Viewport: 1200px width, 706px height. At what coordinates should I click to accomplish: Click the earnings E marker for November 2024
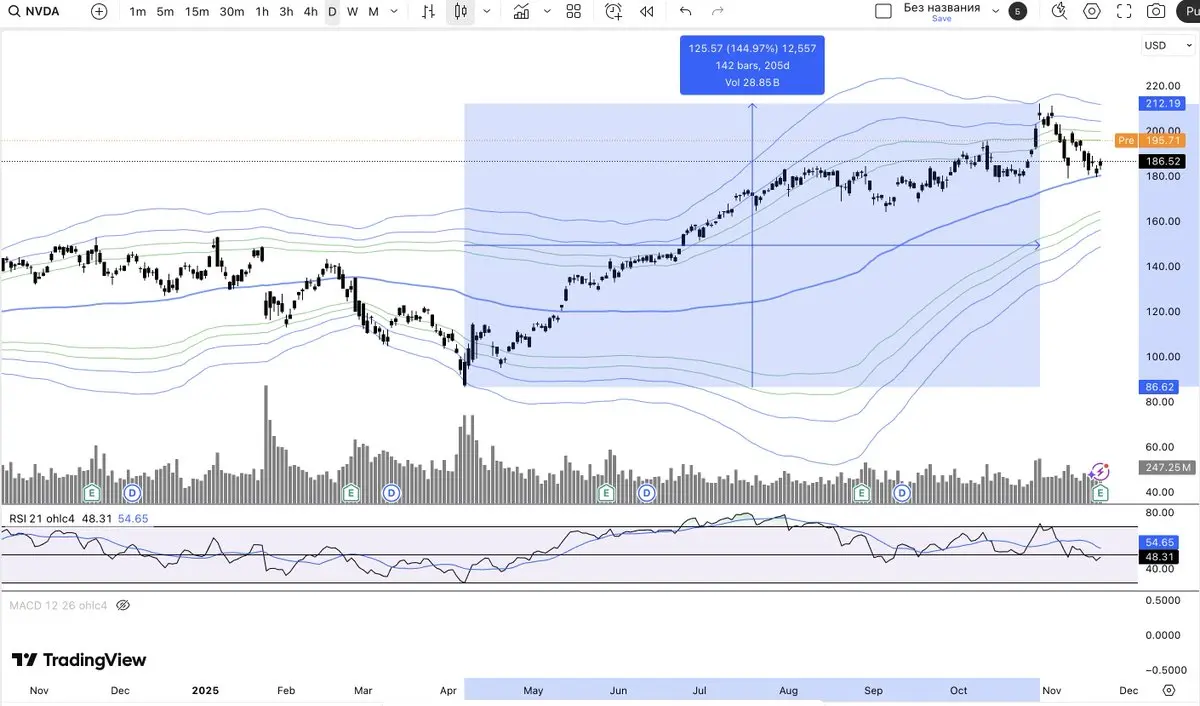pyautogui.click(x=92, y=493)
